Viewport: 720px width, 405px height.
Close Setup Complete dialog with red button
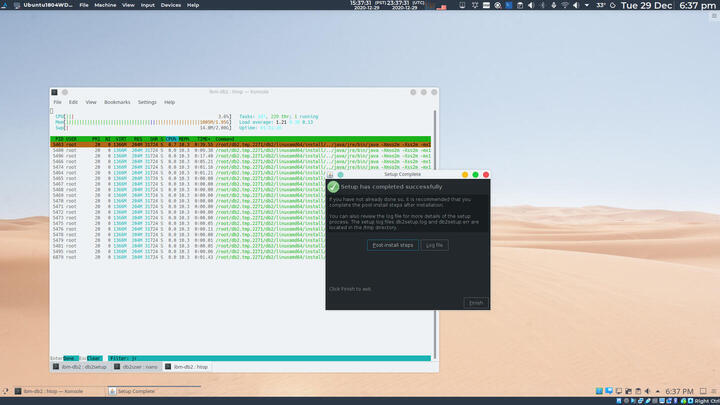pyautogui.click(x=486, y=175)
